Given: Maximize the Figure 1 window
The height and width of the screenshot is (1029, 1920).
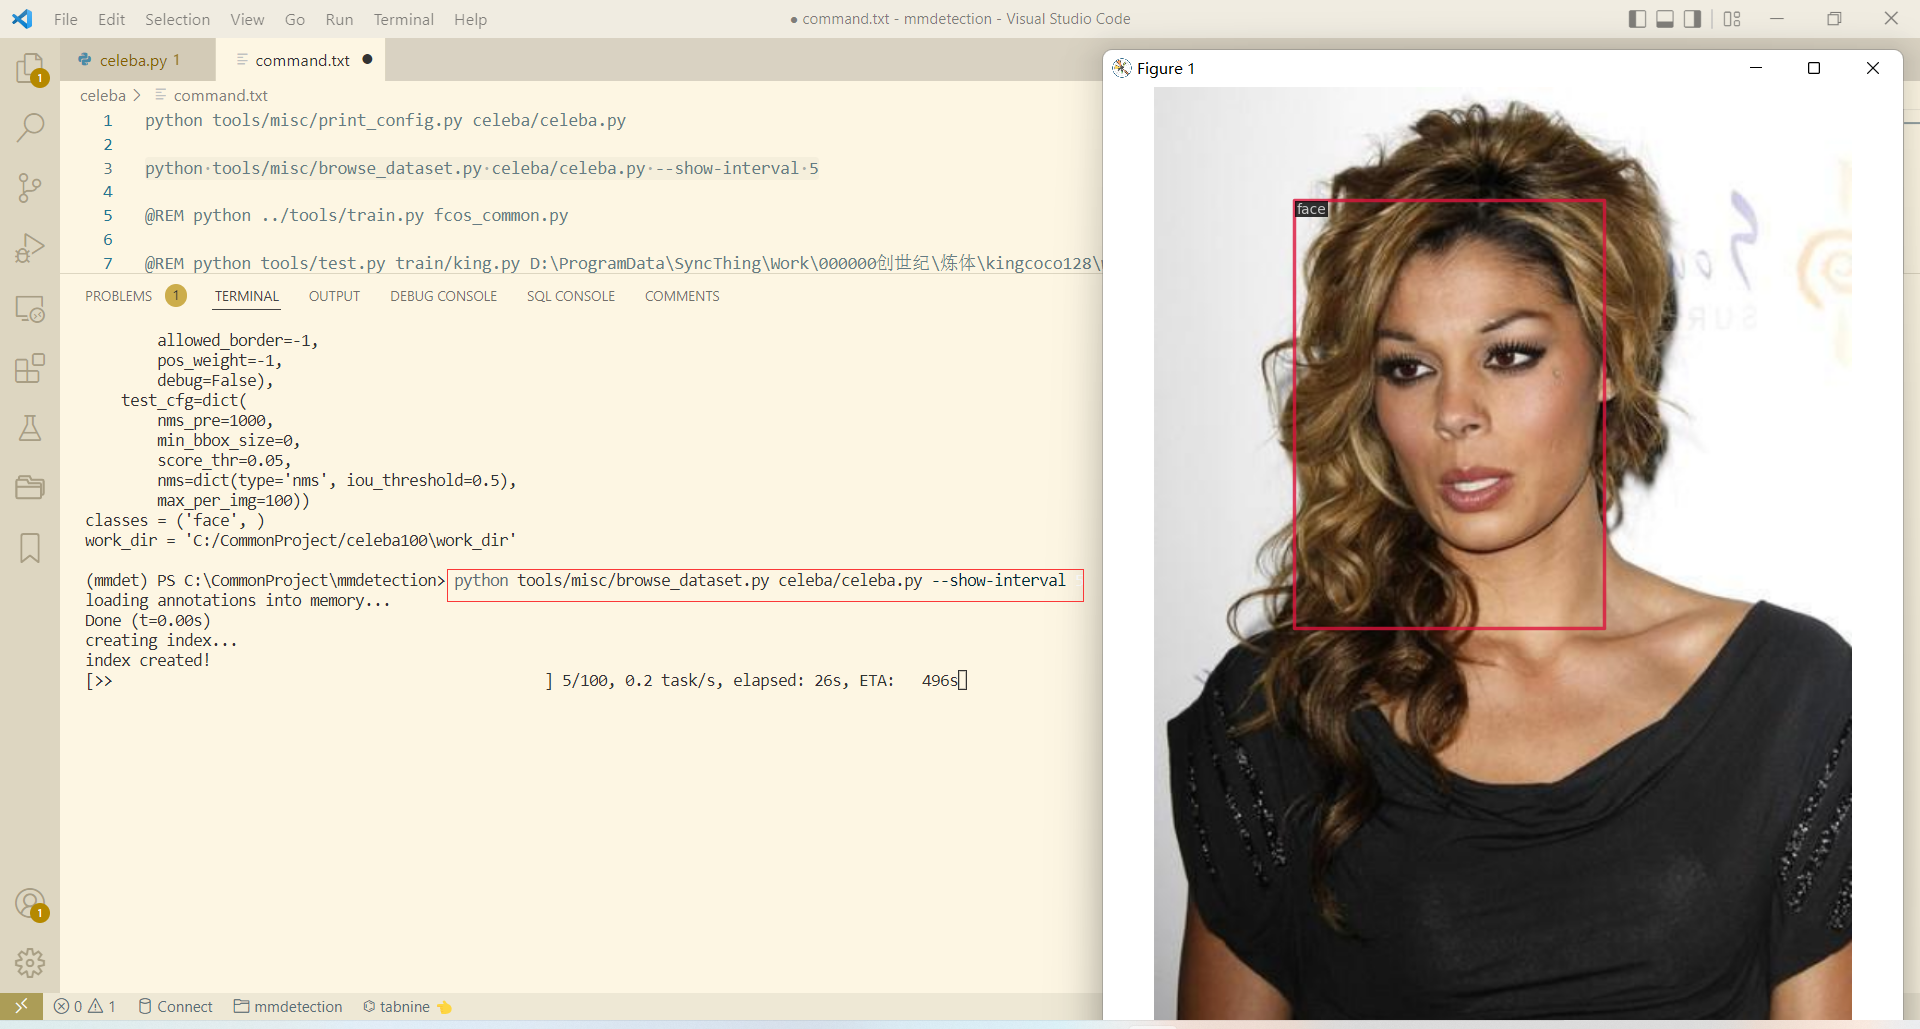Looking at the screenshot, I should [x=1814, y=68].
